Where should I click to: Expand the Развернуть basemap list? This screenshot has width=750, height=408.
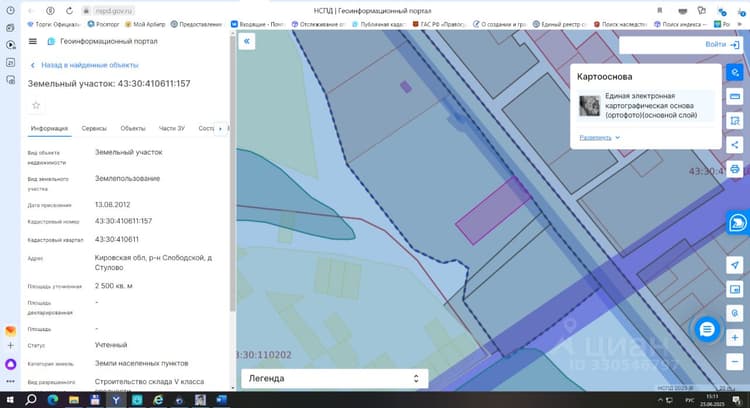pos(599,138)
